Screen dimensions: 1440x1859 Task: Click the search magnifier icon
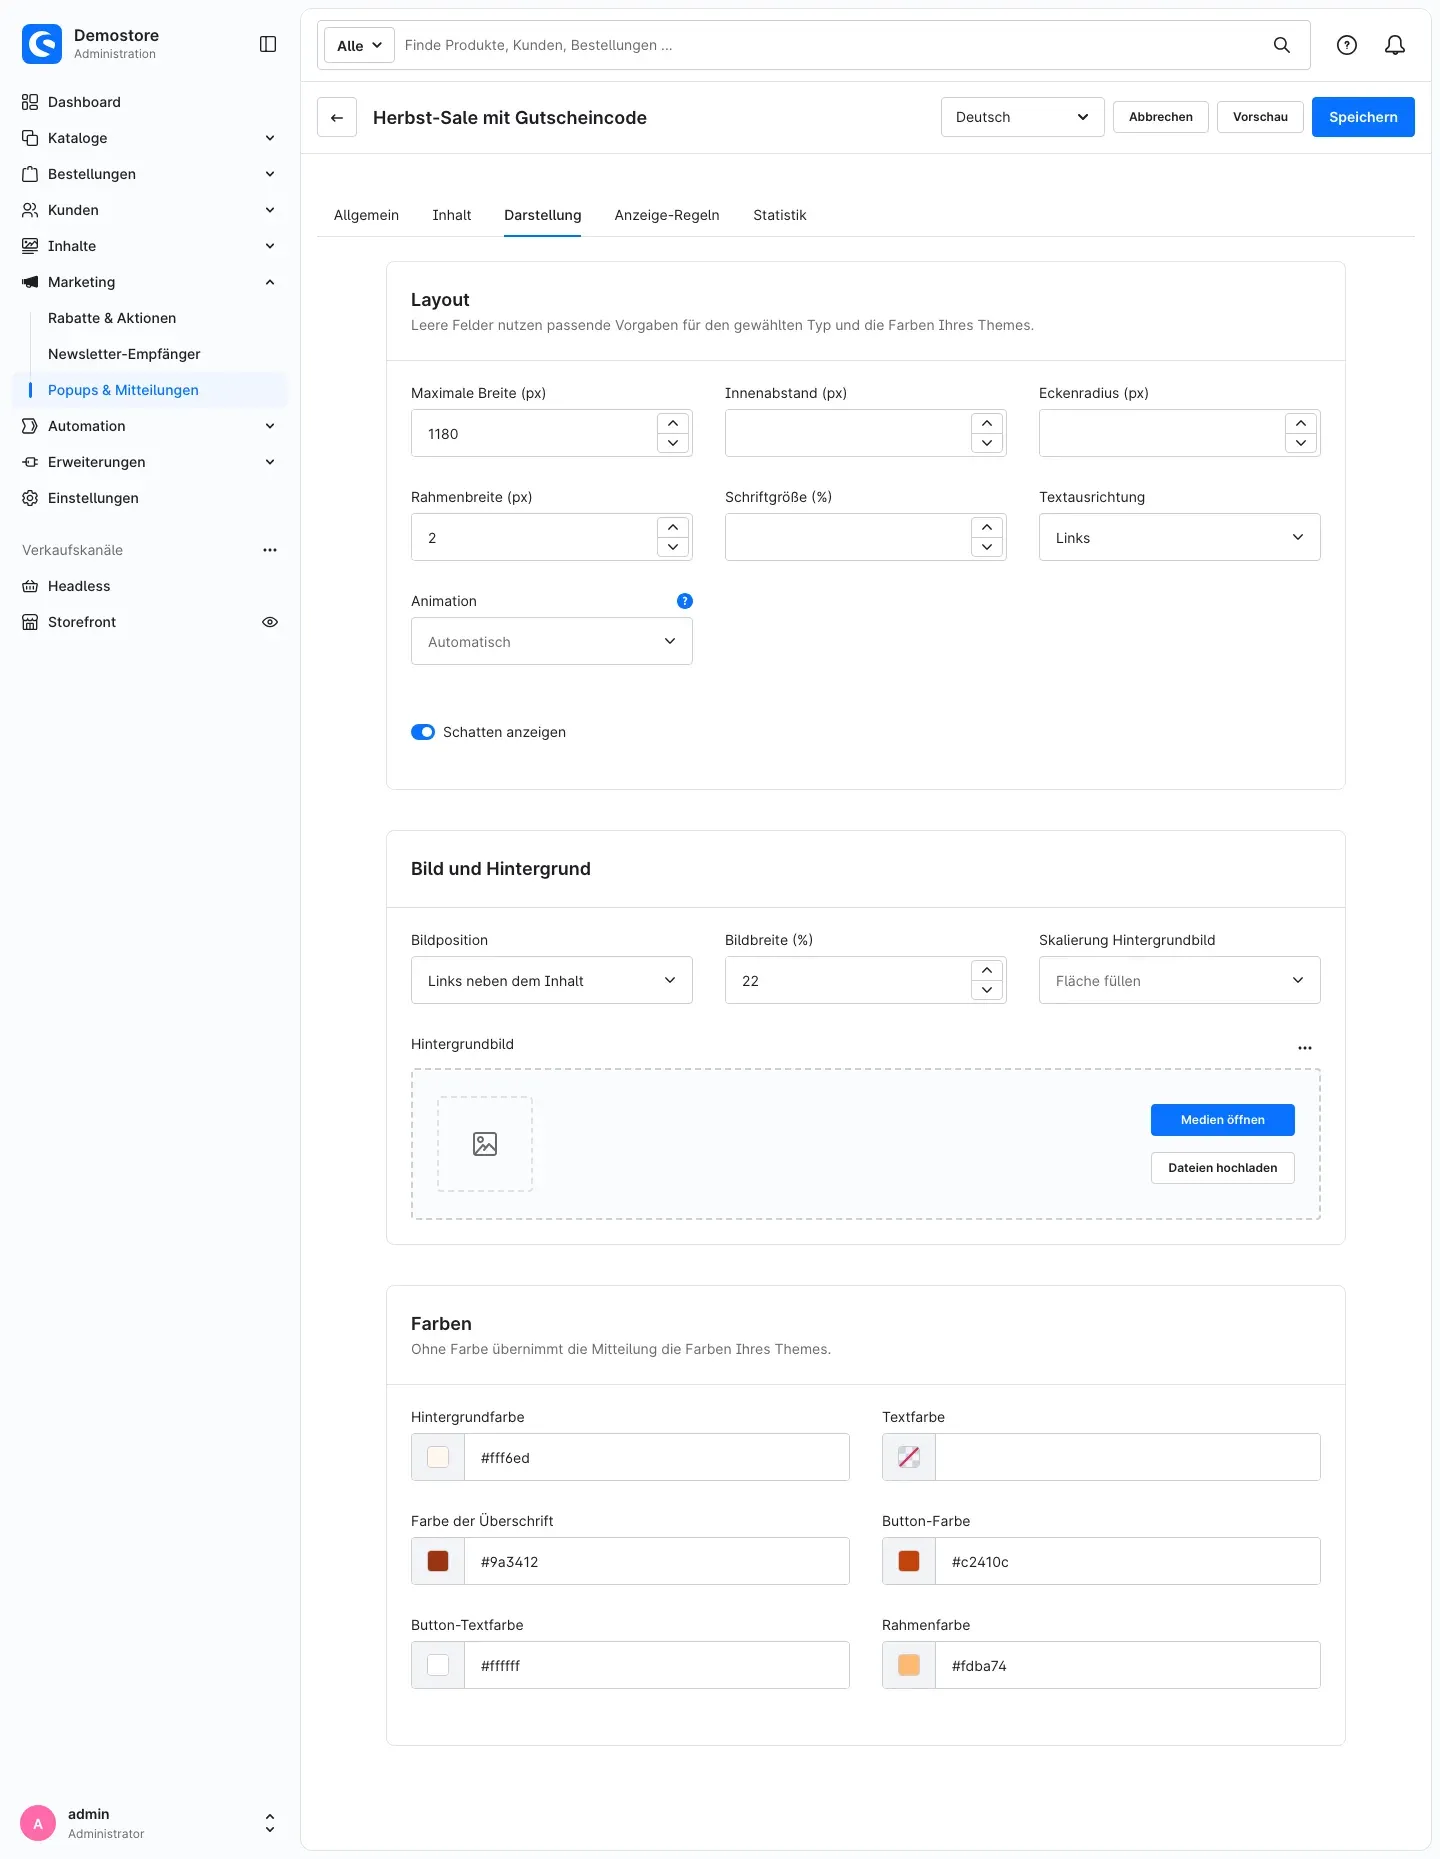[1281, 45]
